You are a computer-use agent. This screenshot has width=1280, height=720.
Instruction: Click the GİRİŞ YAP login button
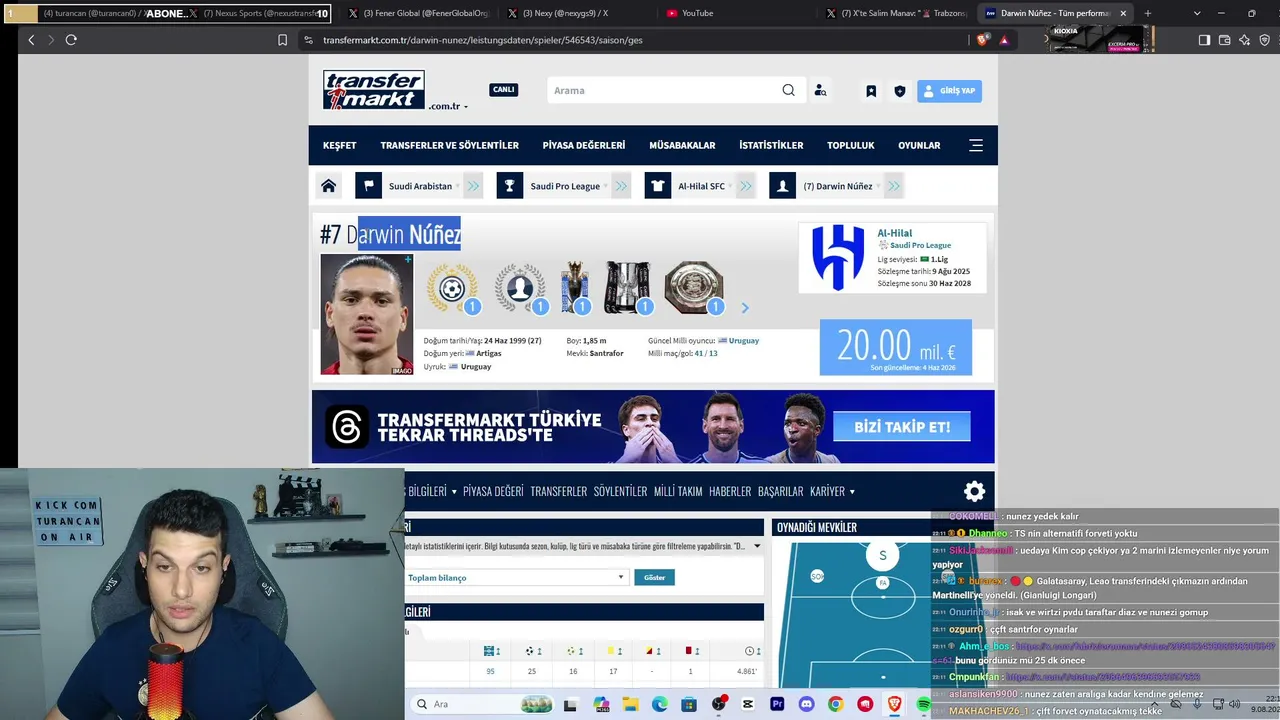click(949, 91)
